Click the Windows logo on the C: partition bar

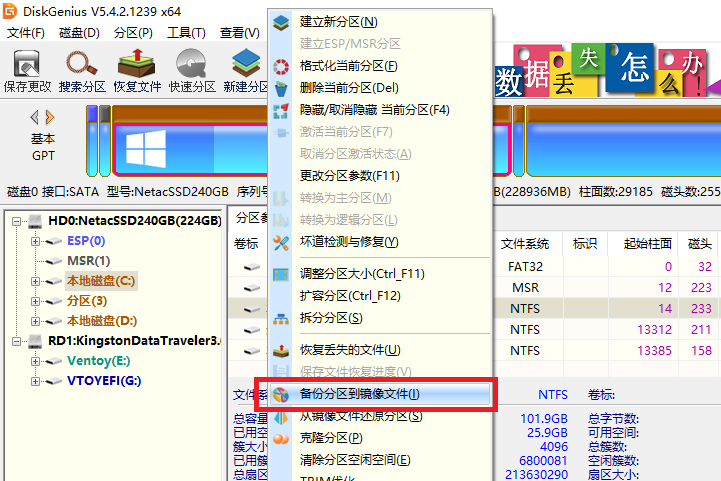click(x=146, y=148)
